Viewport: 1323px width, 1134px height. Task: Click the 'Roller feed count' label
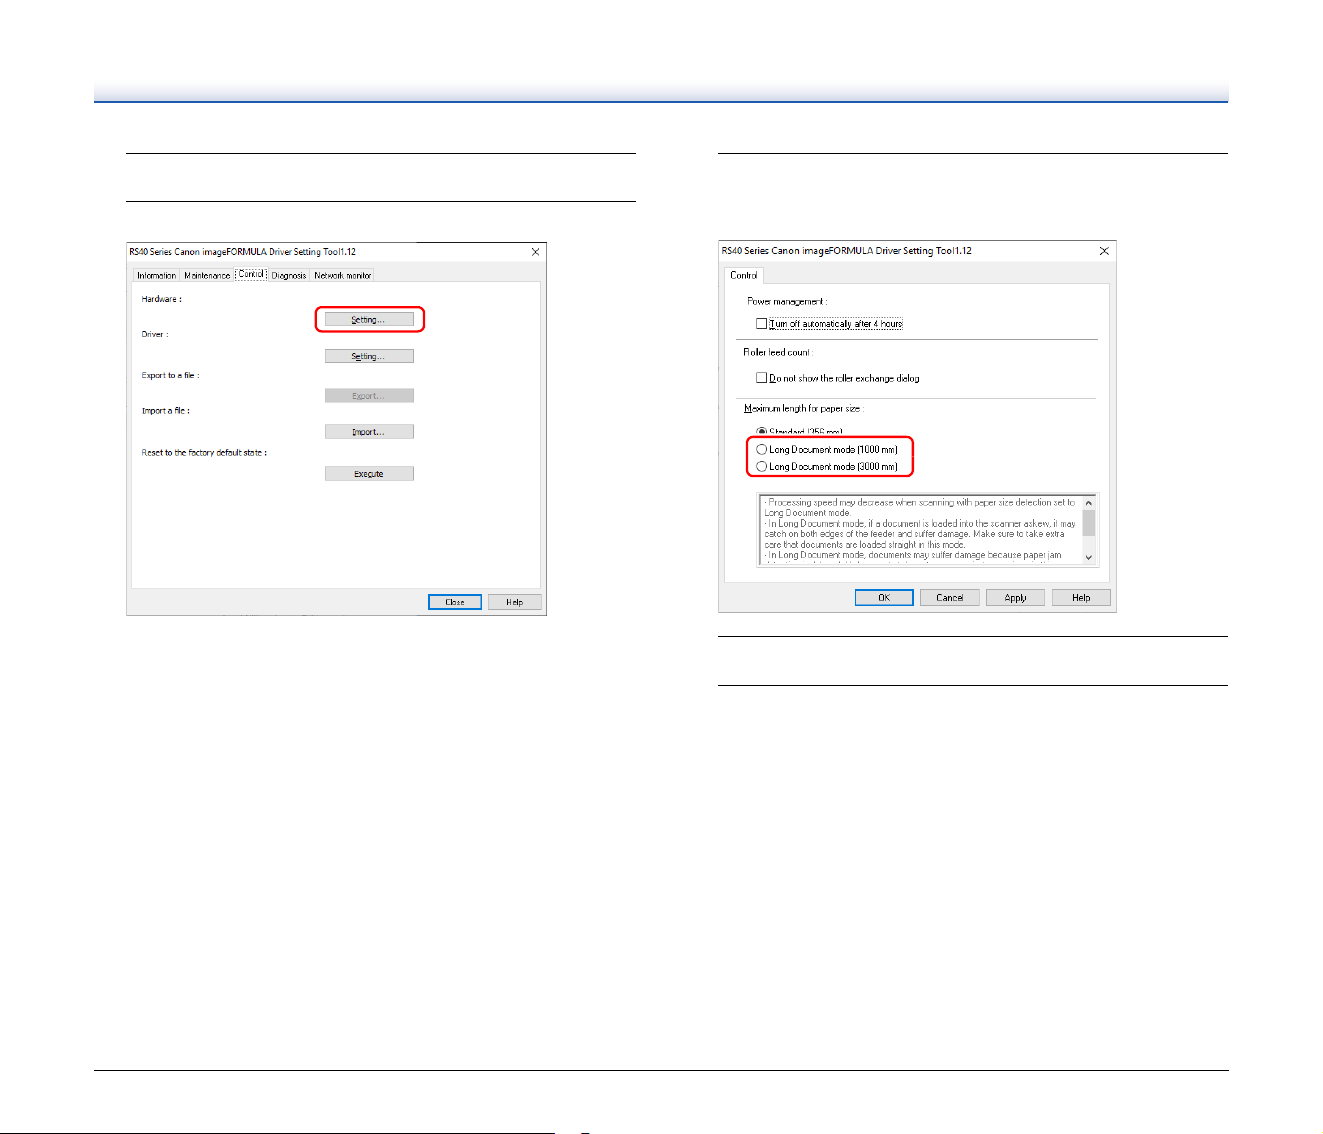[x=778, y=353]
